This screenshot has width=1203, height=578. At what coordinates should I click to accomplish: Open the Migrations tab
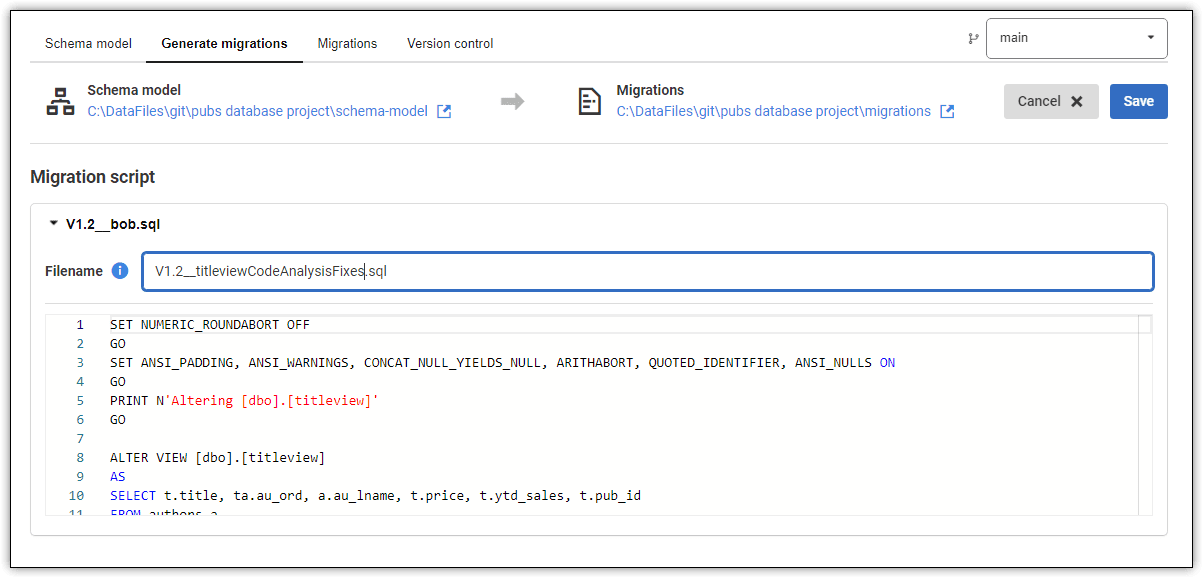tap(347, 43)
